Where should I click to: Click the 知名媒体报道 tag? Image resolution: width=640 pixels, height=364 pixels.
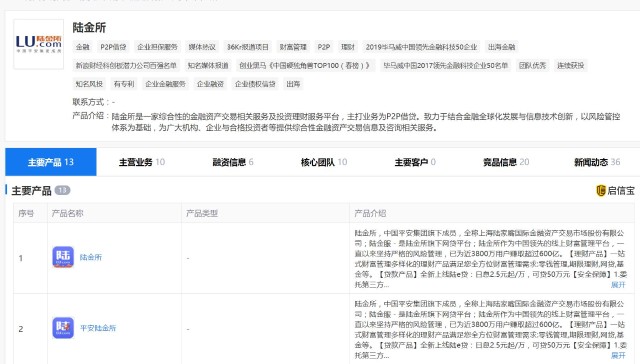coord(208,65)
